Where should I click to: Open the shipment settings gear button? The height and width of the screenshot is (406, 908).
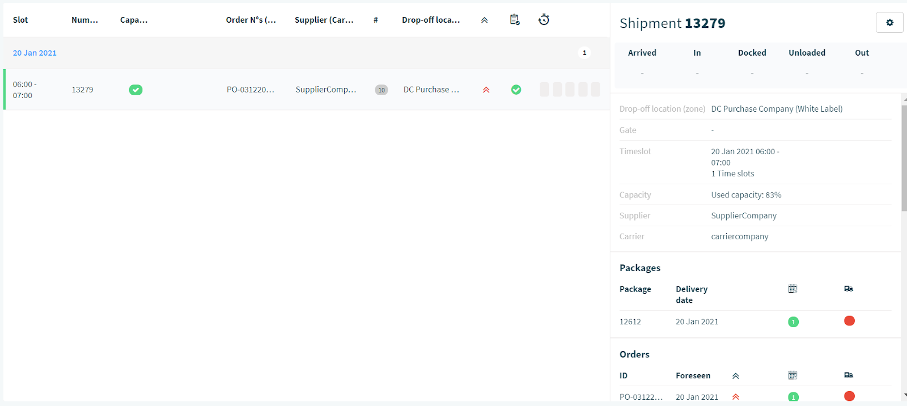[x=889, y=23]
